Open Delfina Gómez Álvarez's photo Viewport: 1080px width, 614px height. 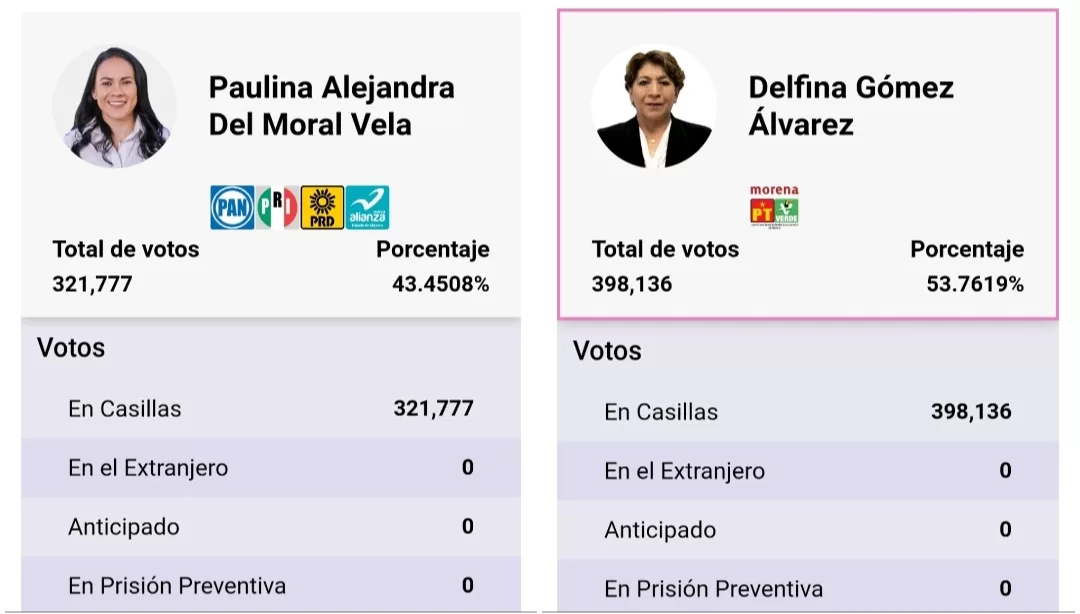click(x=654, y=107)
